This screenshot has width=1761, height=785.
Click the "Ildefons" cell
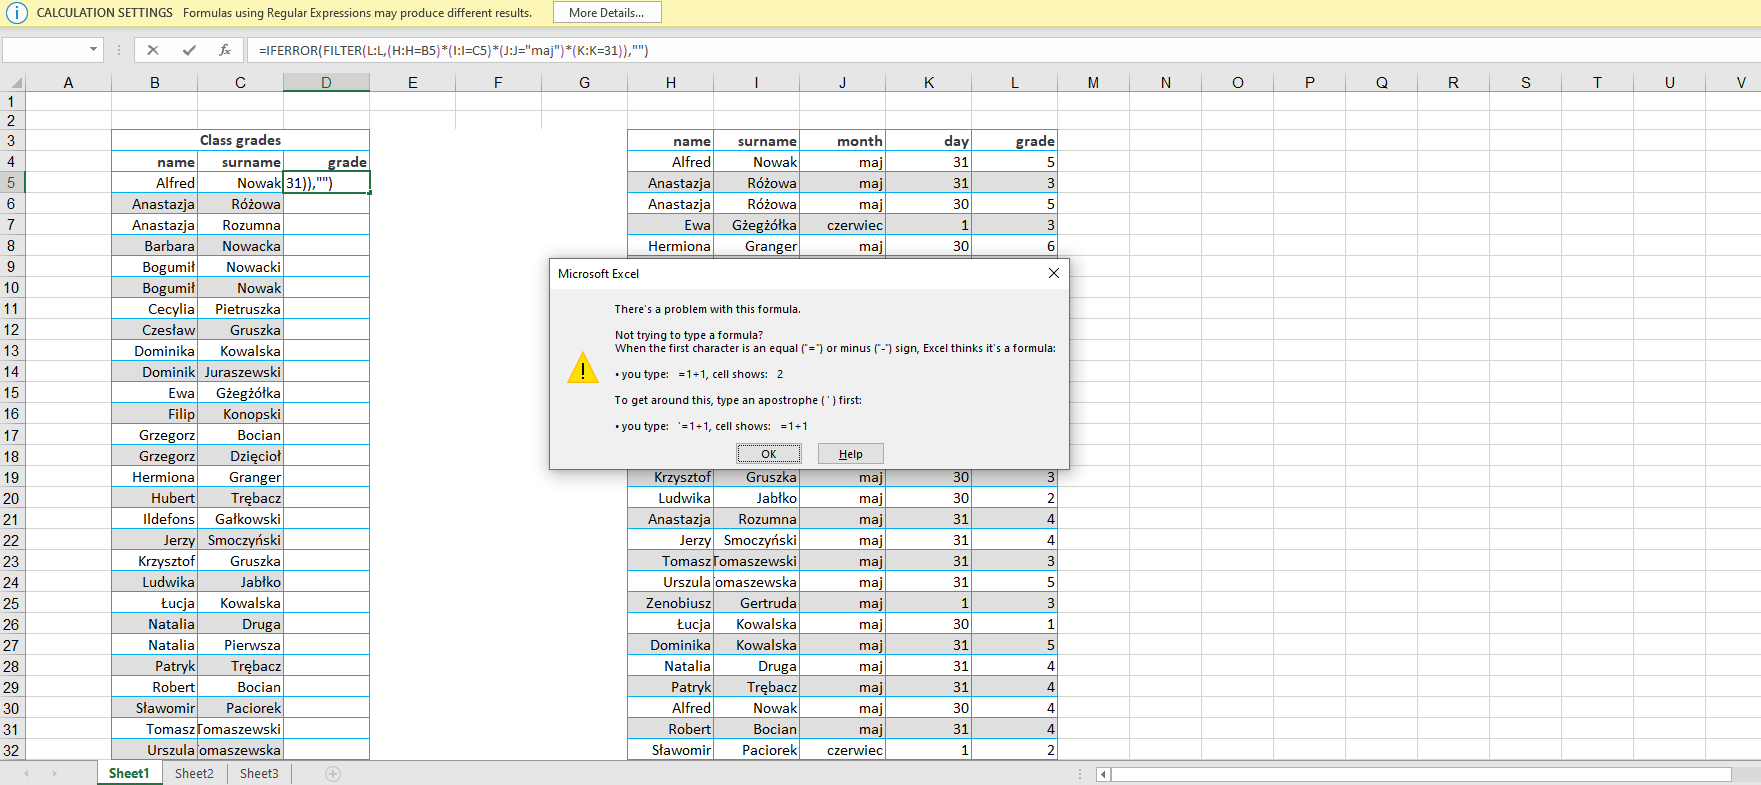tap(155, 519)
